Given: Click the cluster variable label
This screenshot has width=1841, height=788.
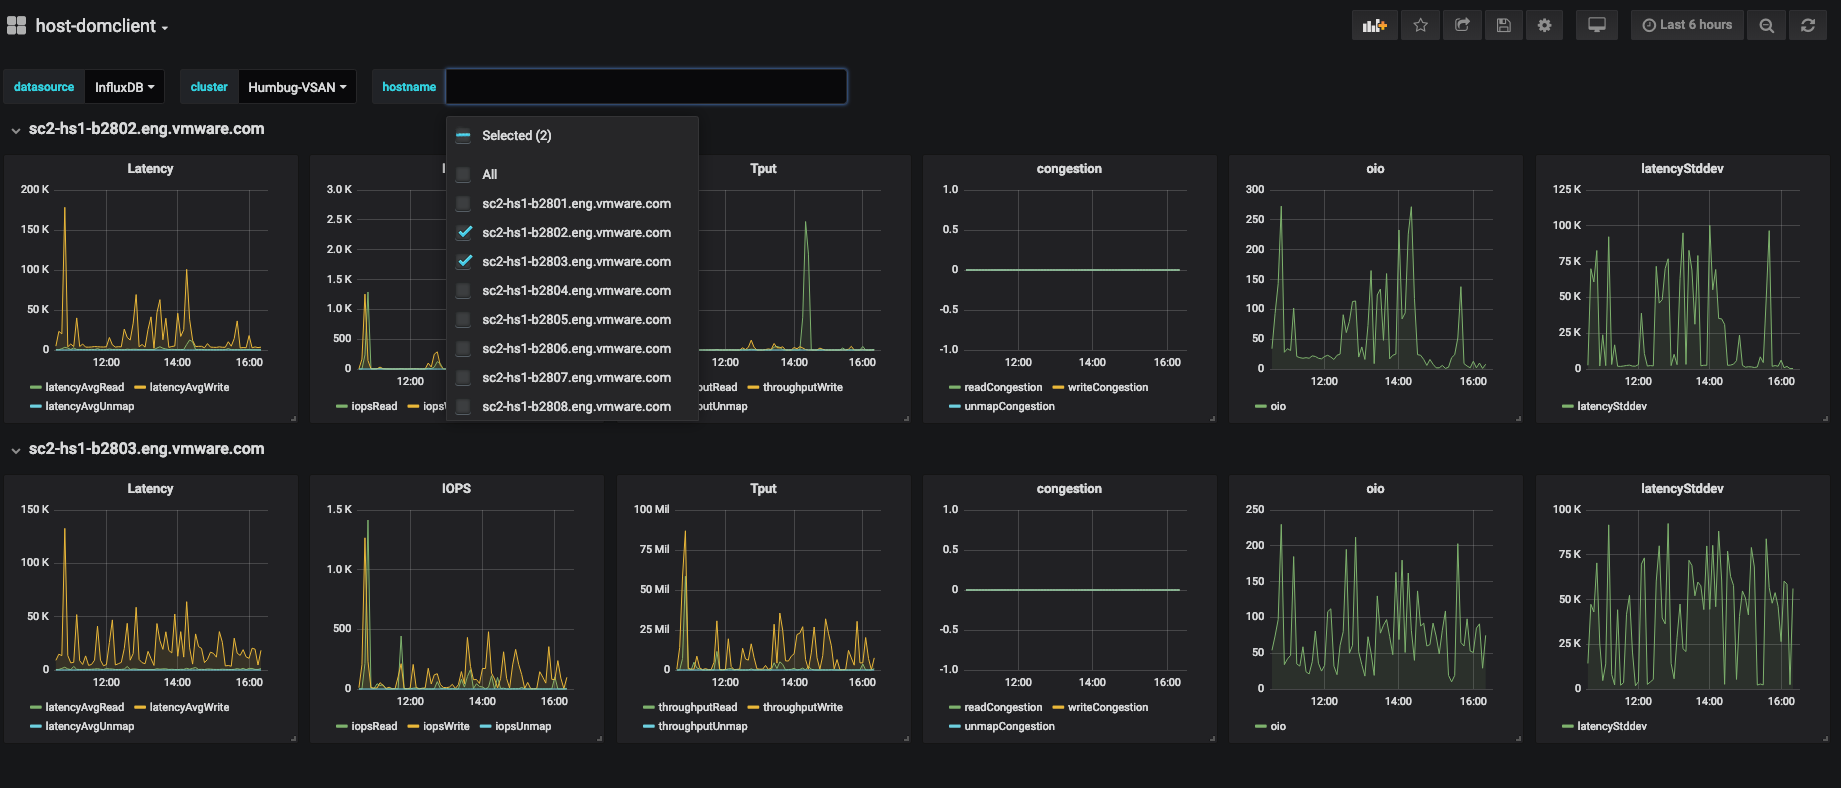Looking at the screenshot, I should click(209, 87).
